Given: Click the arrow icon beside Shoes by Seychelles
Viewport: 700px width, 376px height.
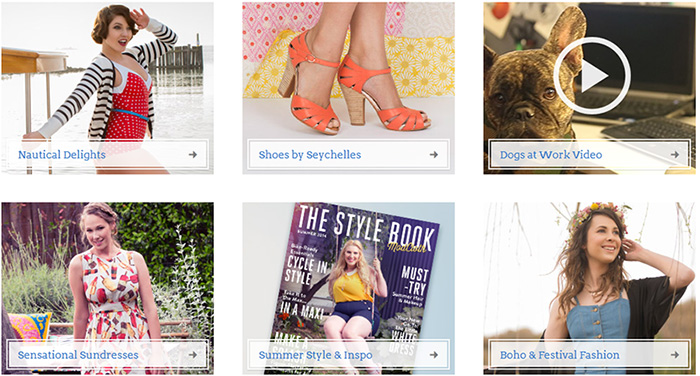Looking at the screenshot, I should [433, 155].
